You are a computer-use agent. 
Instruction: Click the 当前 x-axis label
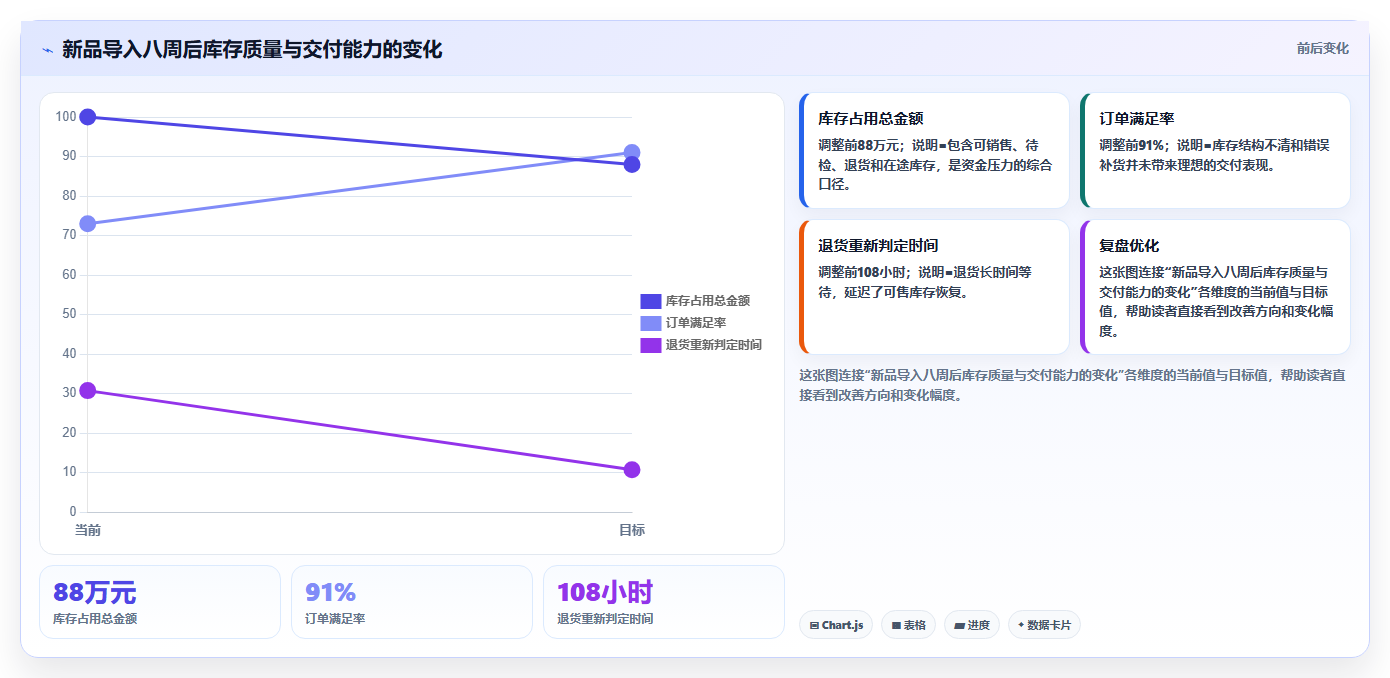(88, 530)
